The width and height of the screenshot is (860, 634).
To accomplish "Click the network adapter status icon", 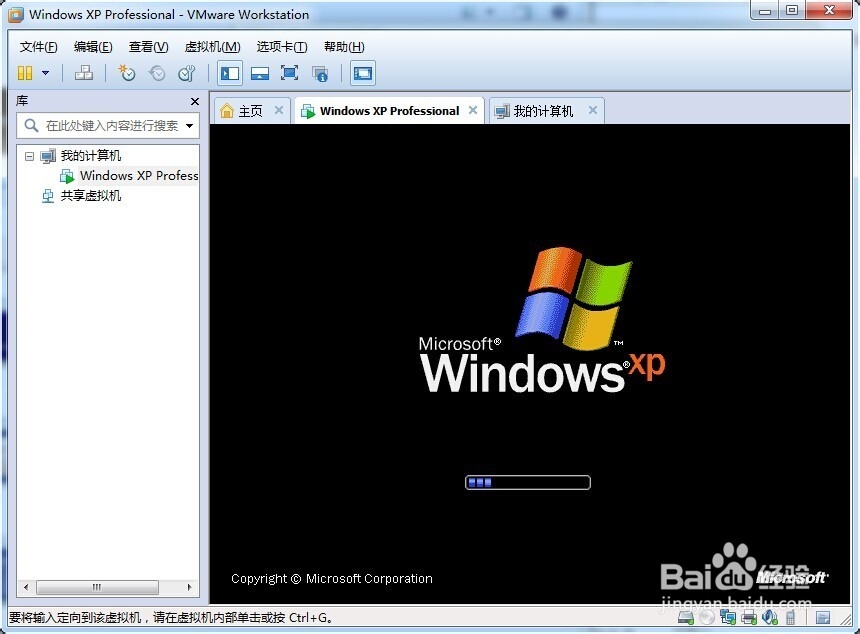I will 728,617.
